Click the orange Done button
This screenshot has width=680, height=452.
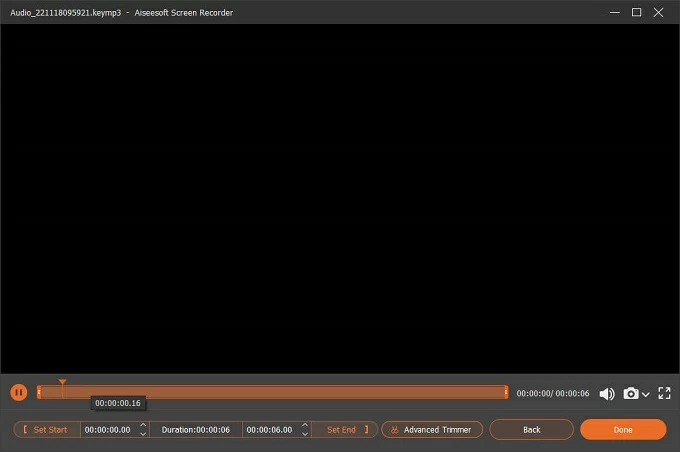tap(622, 430)
